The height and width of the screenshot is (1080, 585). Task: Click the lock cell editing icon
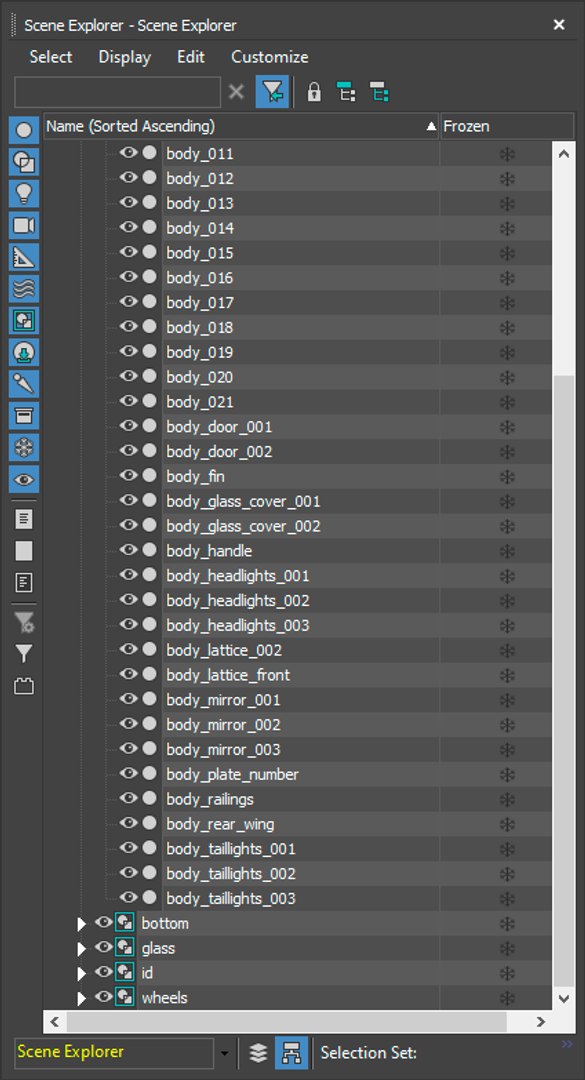click(x=314, y=92)
